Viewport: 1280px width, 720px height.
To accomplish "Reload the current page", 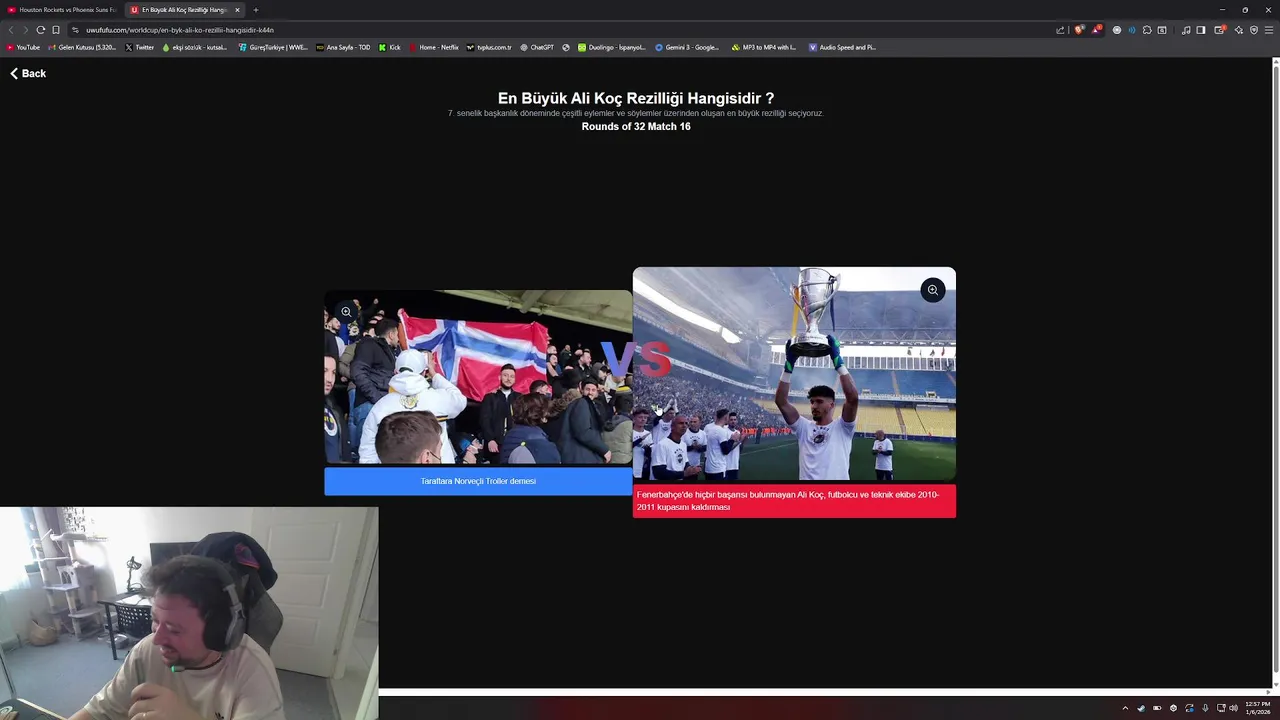I will (x=41, y=30).
